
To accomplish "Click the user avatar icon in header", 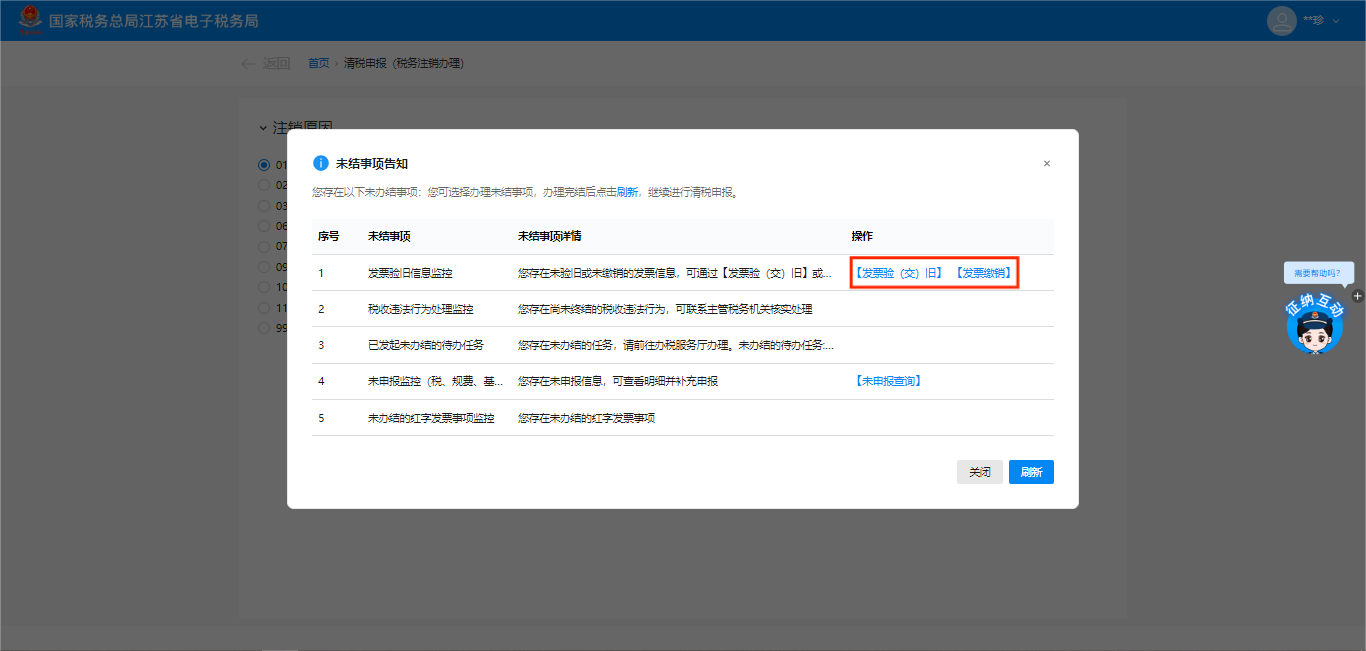I will [x=1281, y=21].
